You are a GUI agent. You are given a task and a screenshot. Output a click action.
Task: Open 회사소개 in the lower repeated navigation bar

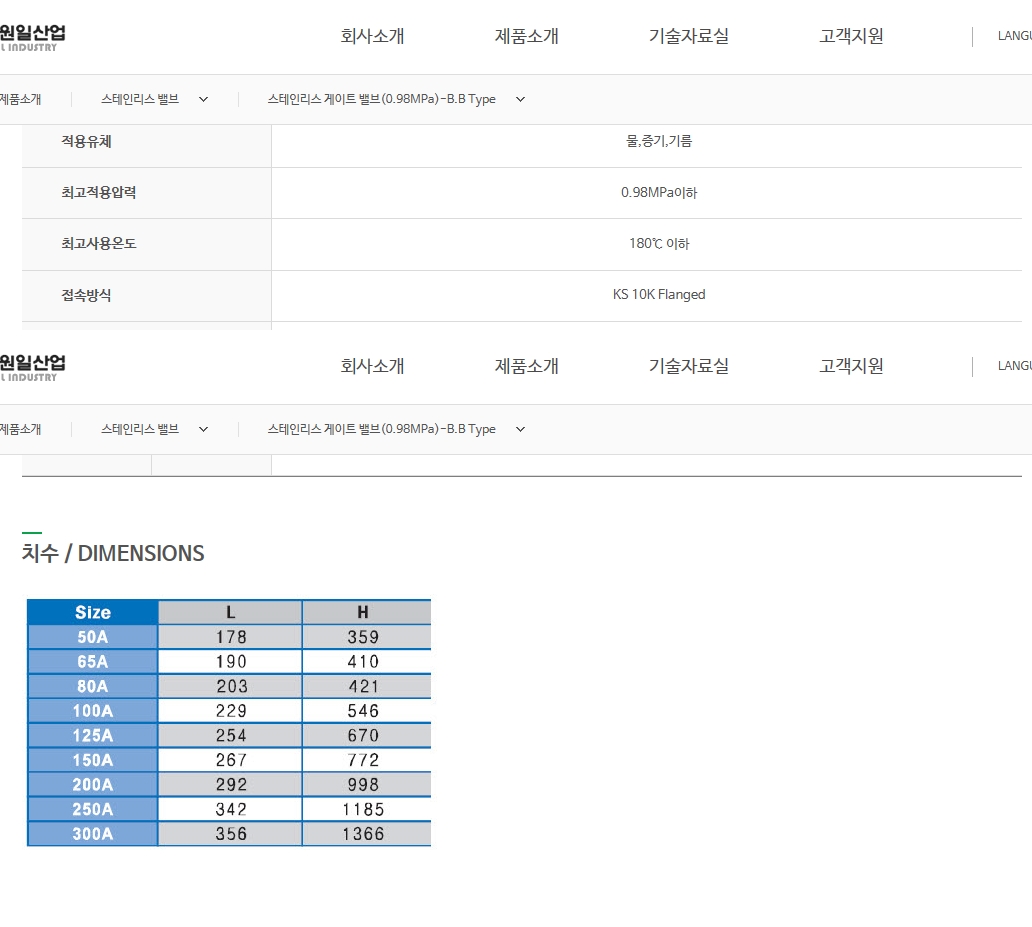pos(372,366)
